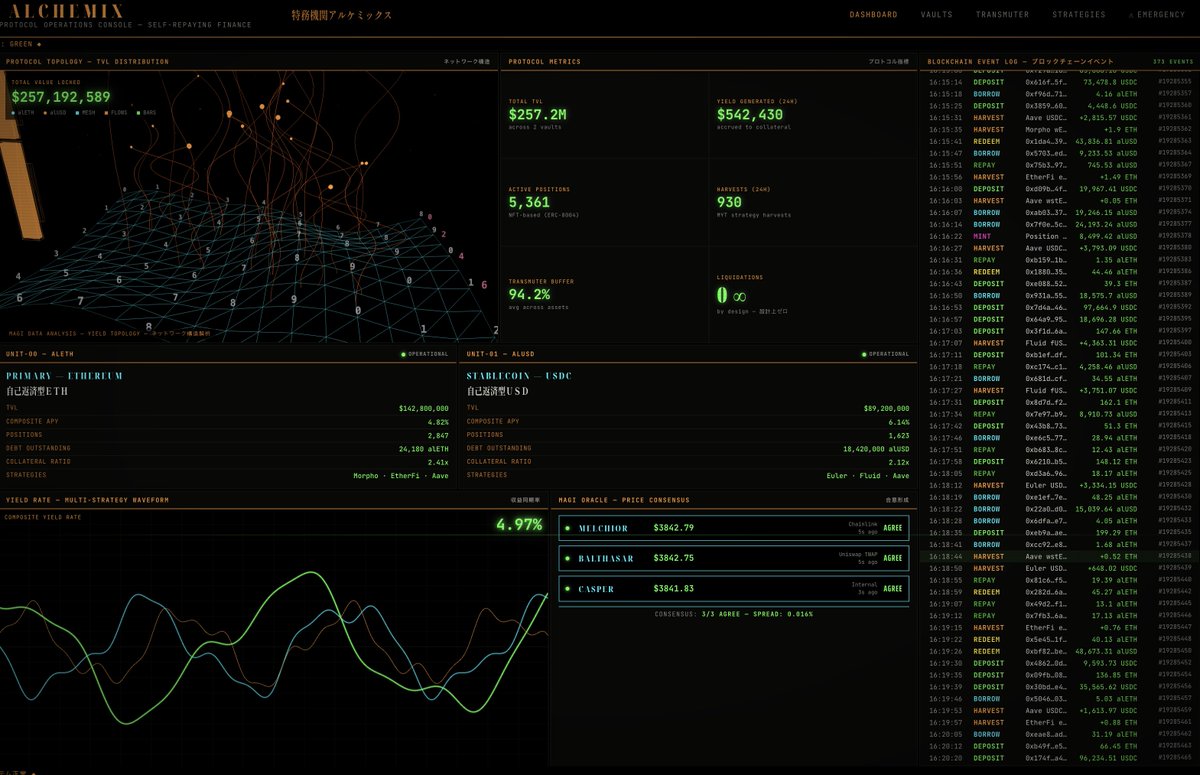Screen dimensions: 1200x775
Task: Open the Dashboard tab
Action: [873, 15]
